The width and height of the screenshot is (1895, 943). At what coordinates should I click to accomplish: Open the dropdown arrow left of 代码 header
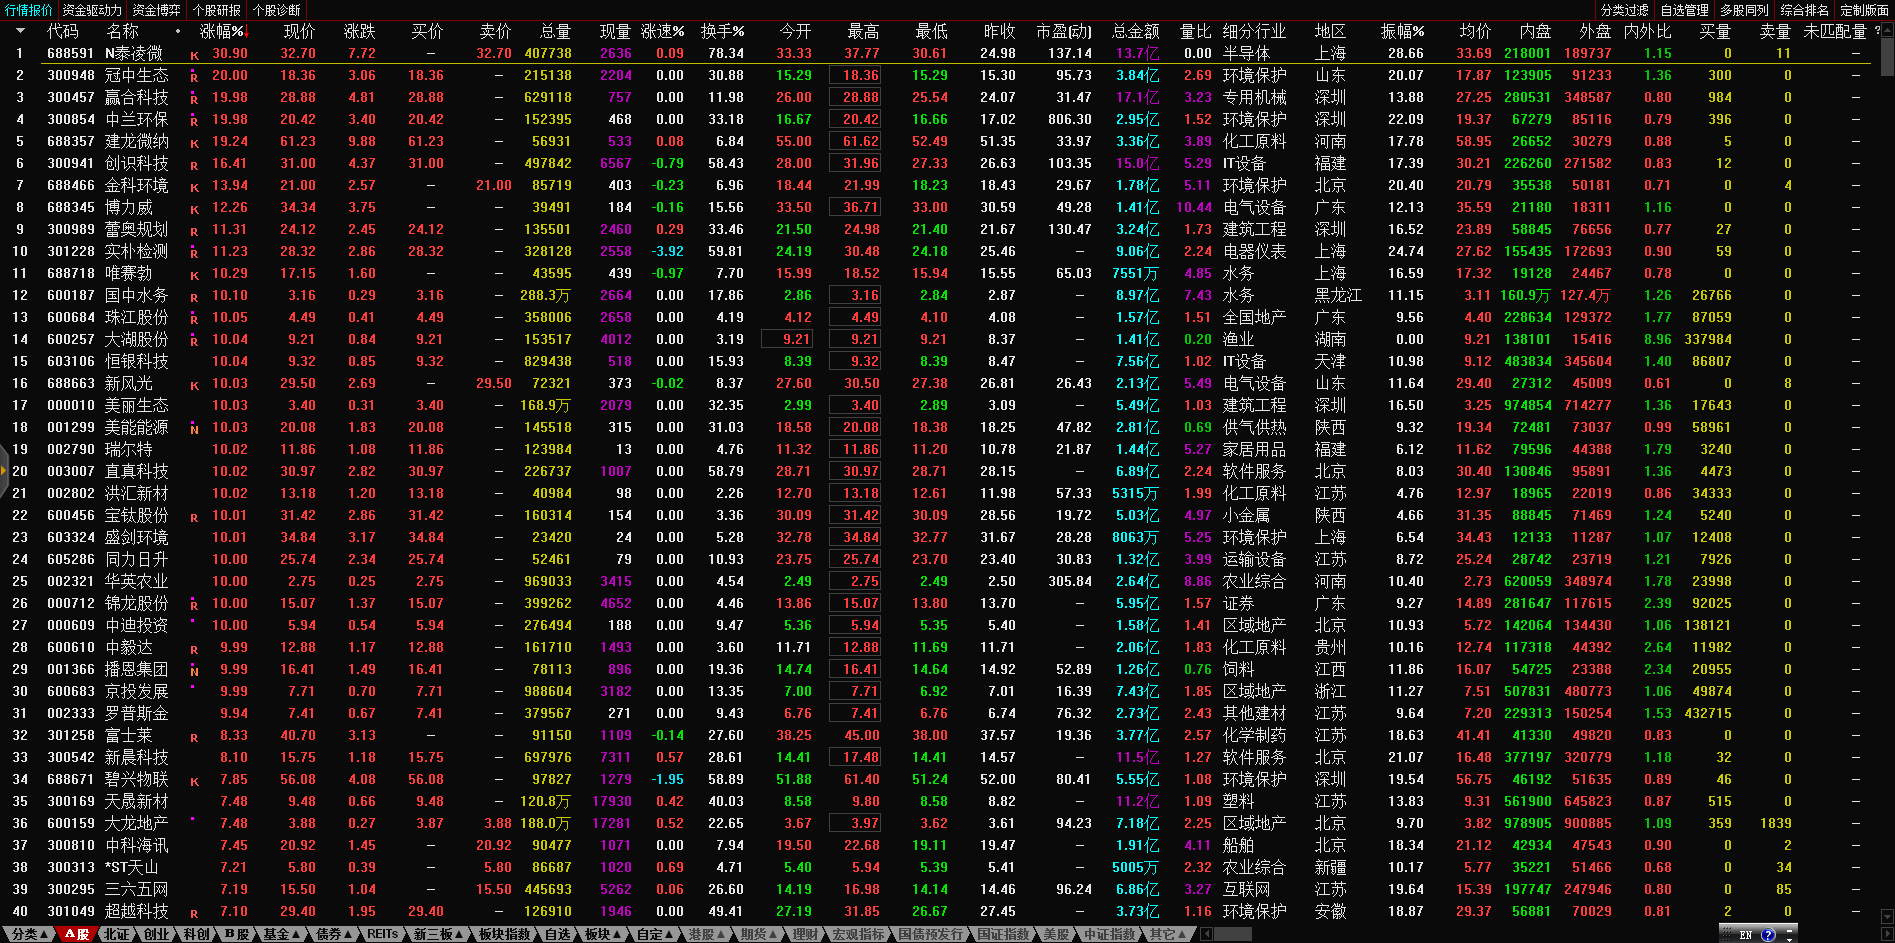click(19, 31)
